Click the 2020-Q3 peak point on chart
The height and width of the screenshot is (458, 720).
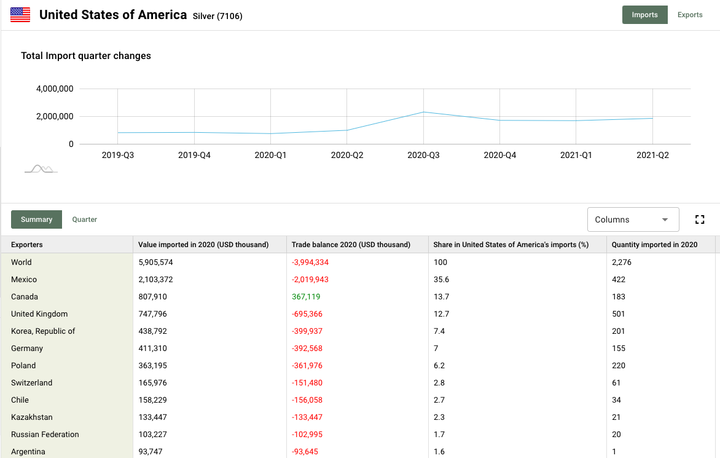(423, 112)
